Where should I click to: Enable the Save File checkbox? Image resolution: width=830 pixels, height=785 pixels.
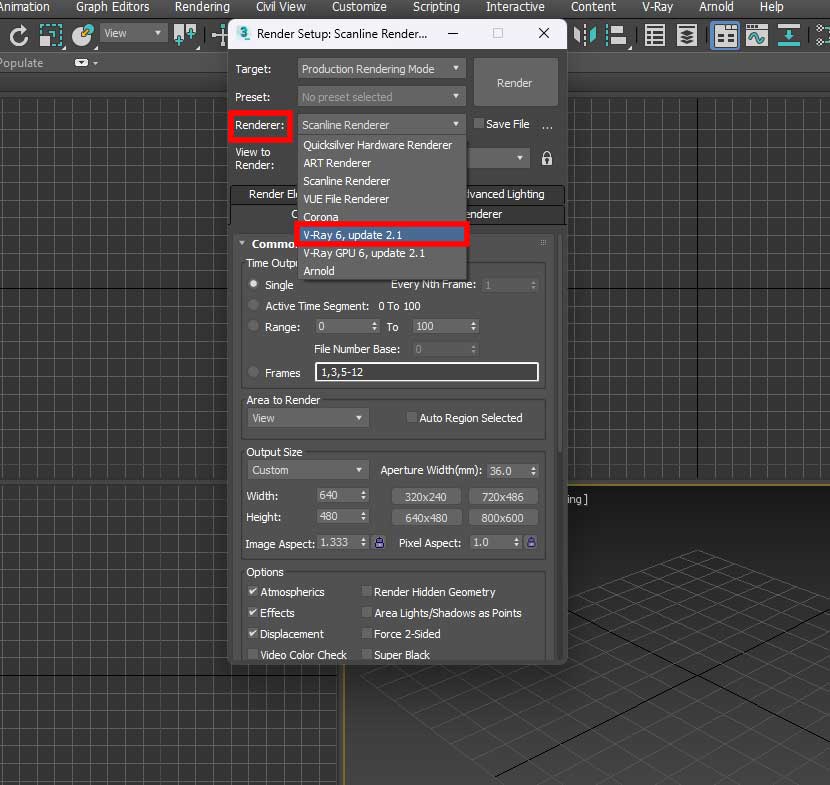[479, 123]
